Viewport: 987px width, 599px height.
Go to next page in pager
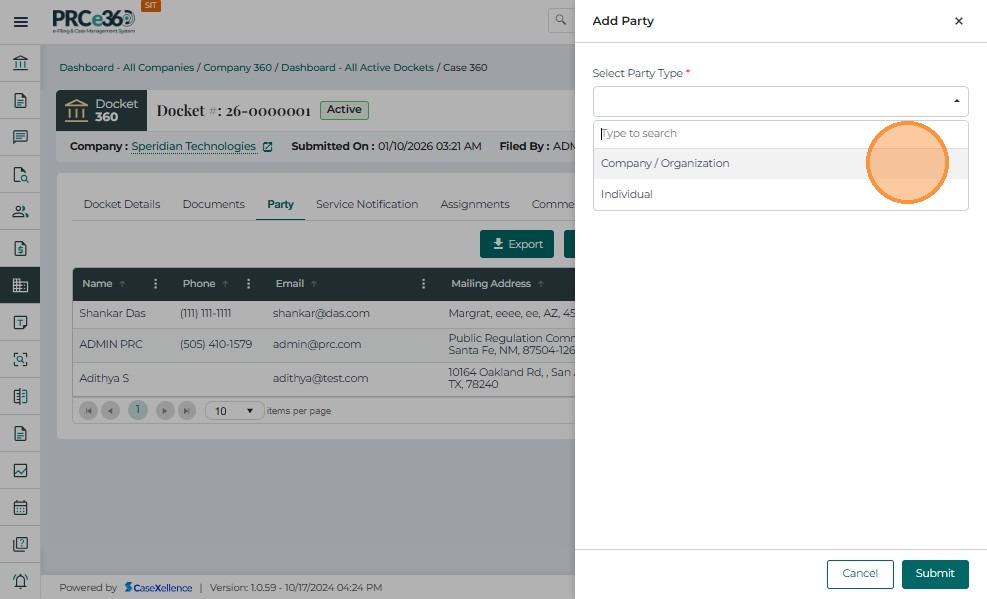point(164,411)
